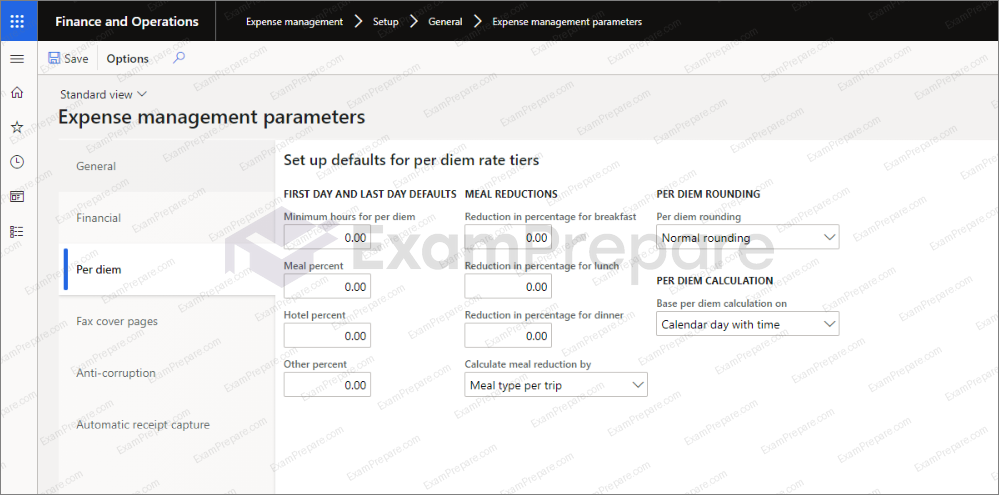Open Modules list icon in sidebar
This screenshot has width=999, height=495.
pos(17,231)
